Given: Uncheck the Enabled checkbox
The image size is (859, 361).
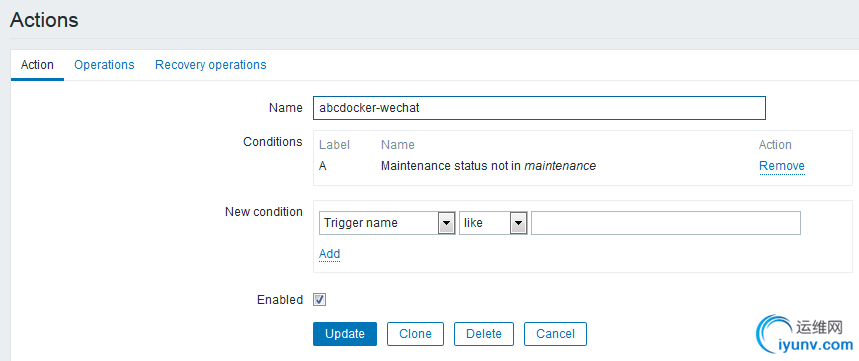Looking at the screenshot, I should point(319,300).
